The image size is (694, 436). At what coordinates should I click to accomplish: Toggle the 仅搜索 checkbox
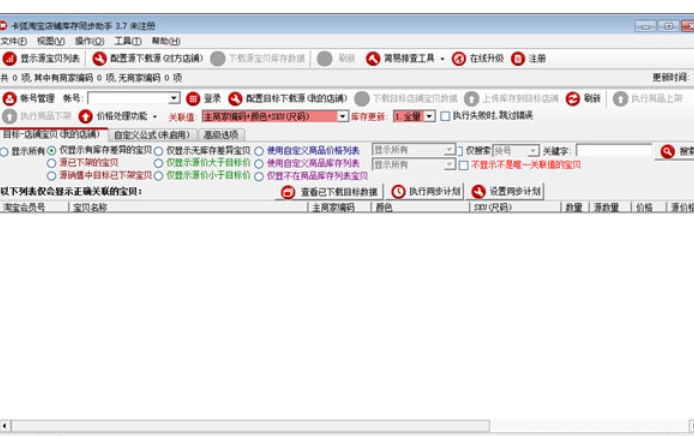(460, 151)
